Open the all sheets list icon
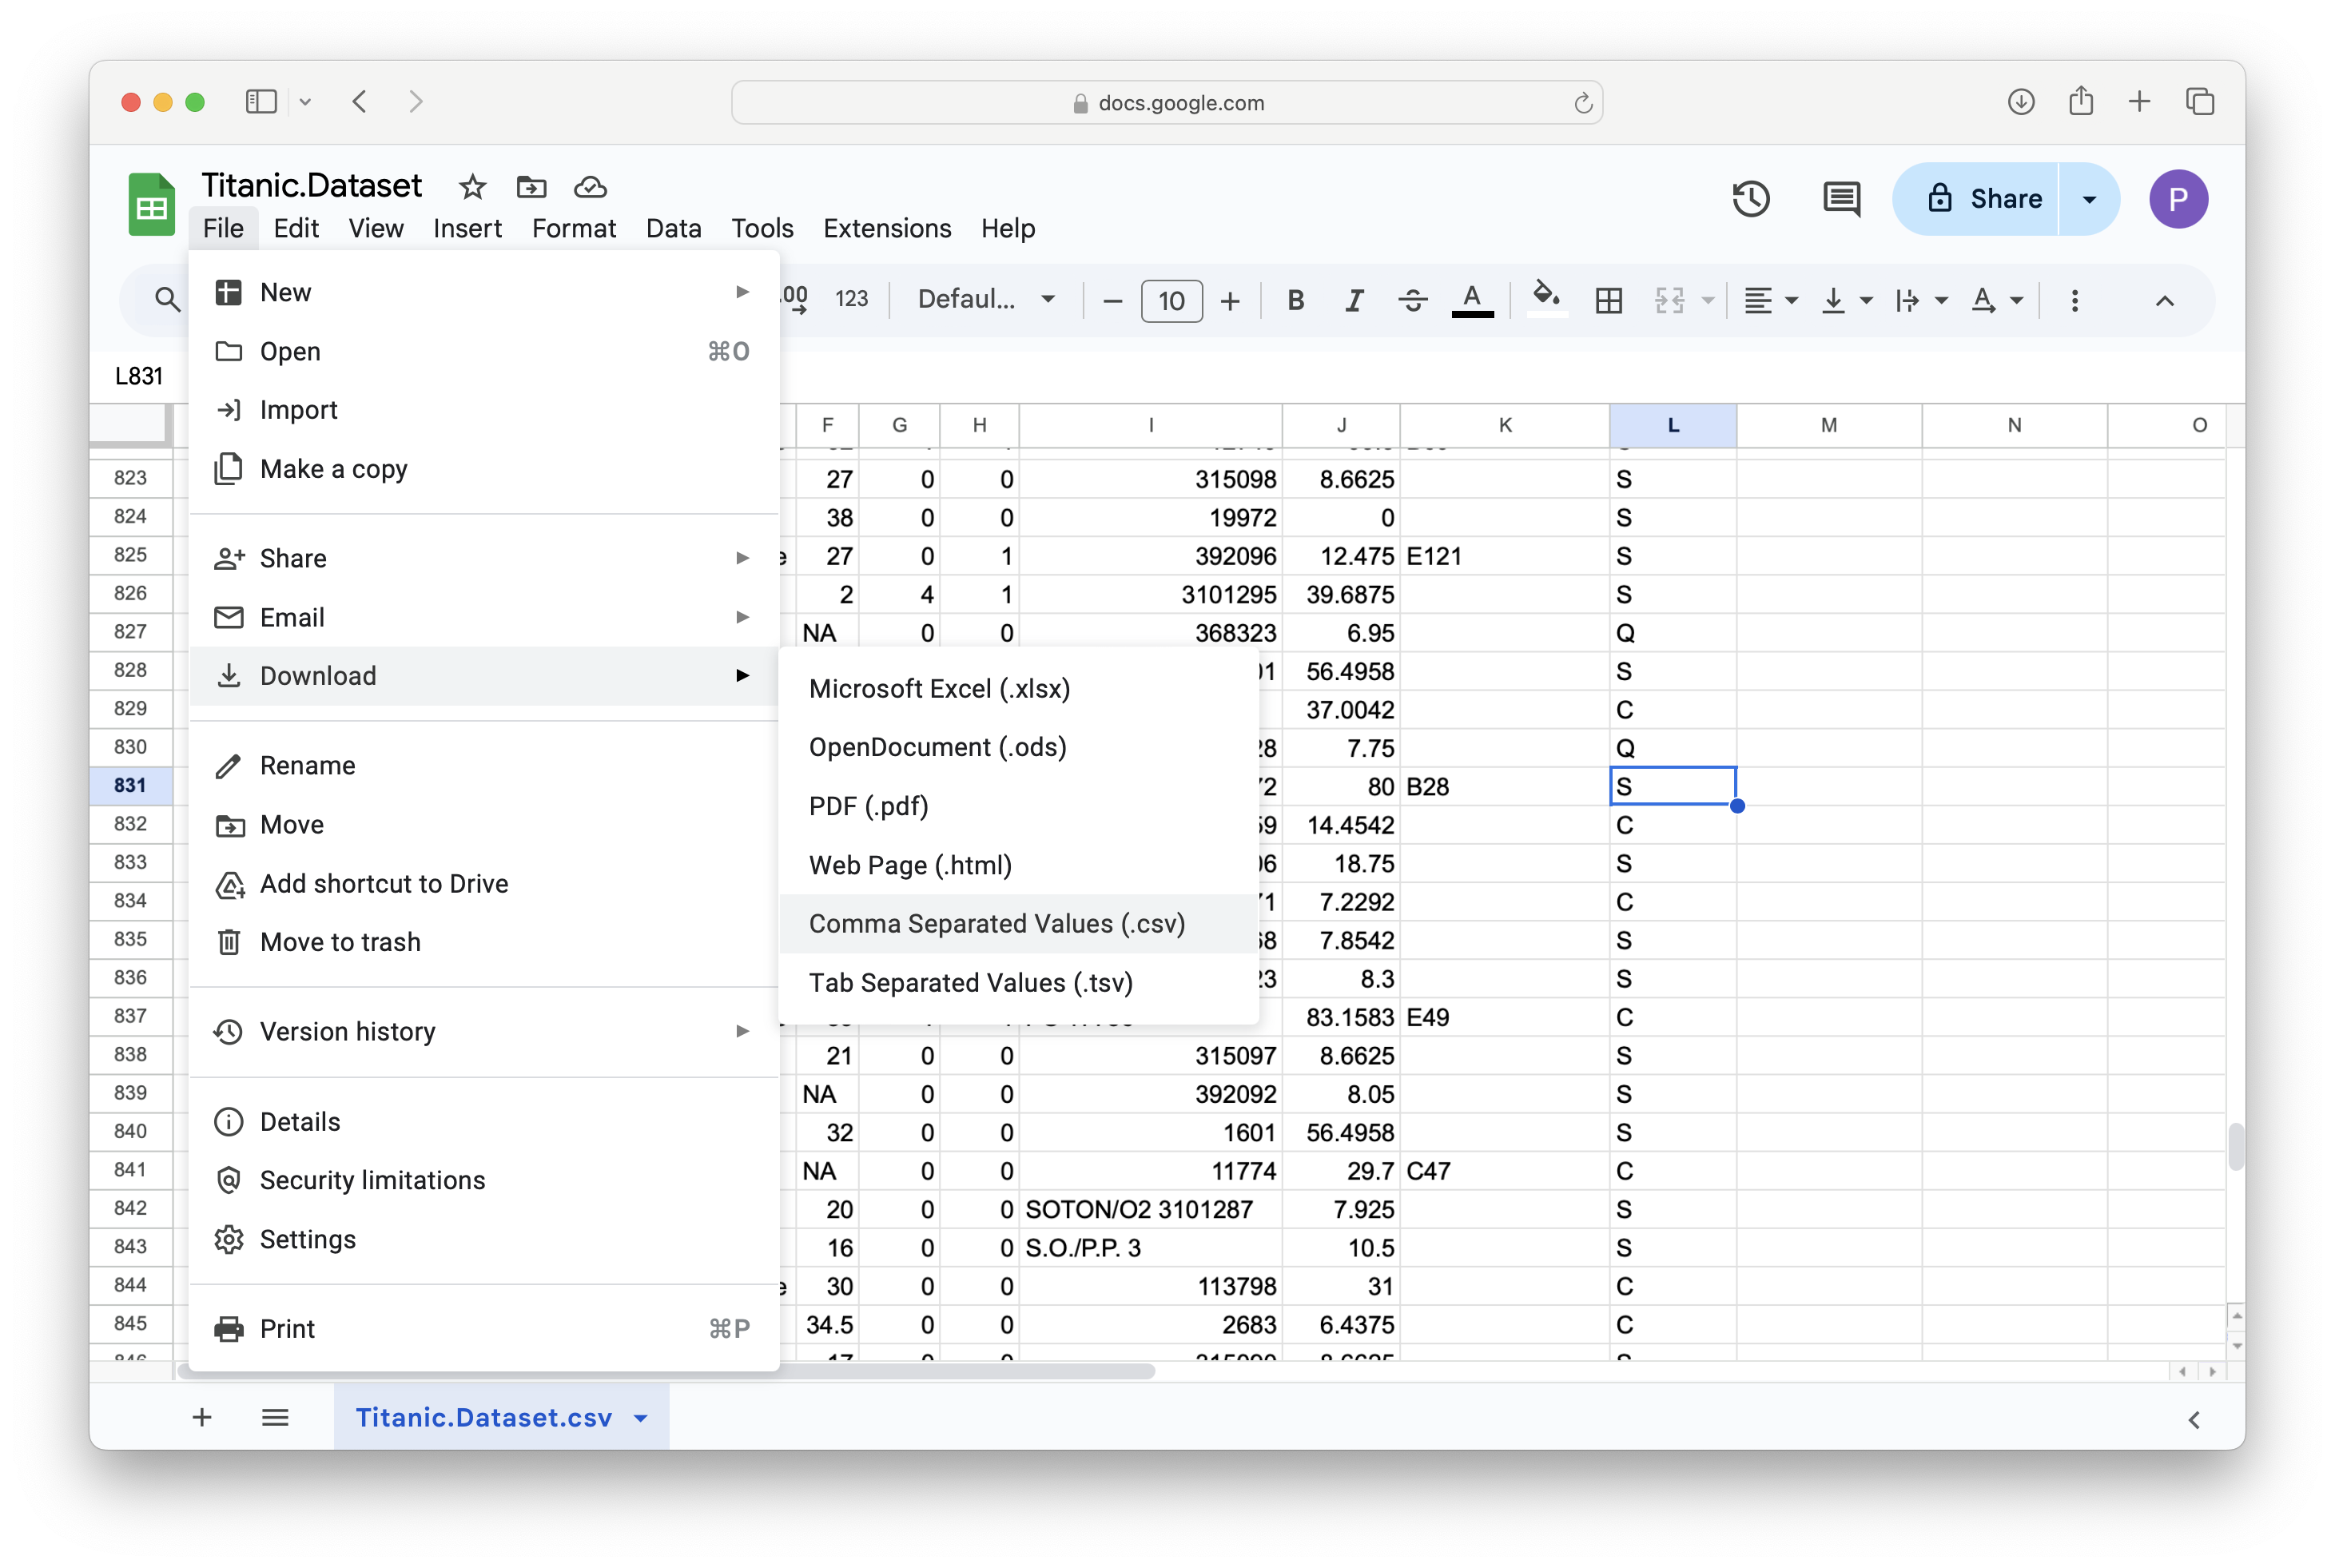 coord(276,1417)
